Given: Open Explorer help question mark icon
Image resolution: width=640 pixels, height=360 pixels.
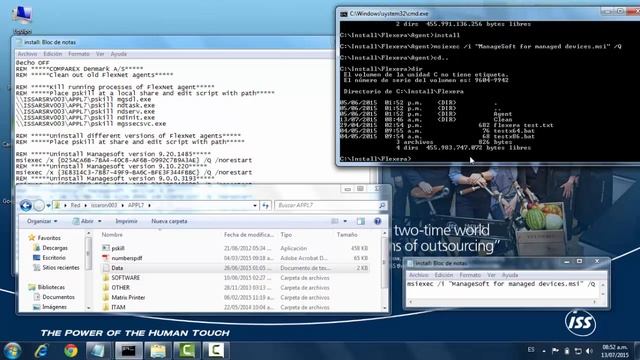Looking at the screenshot, I should click(x=378, y=221).
